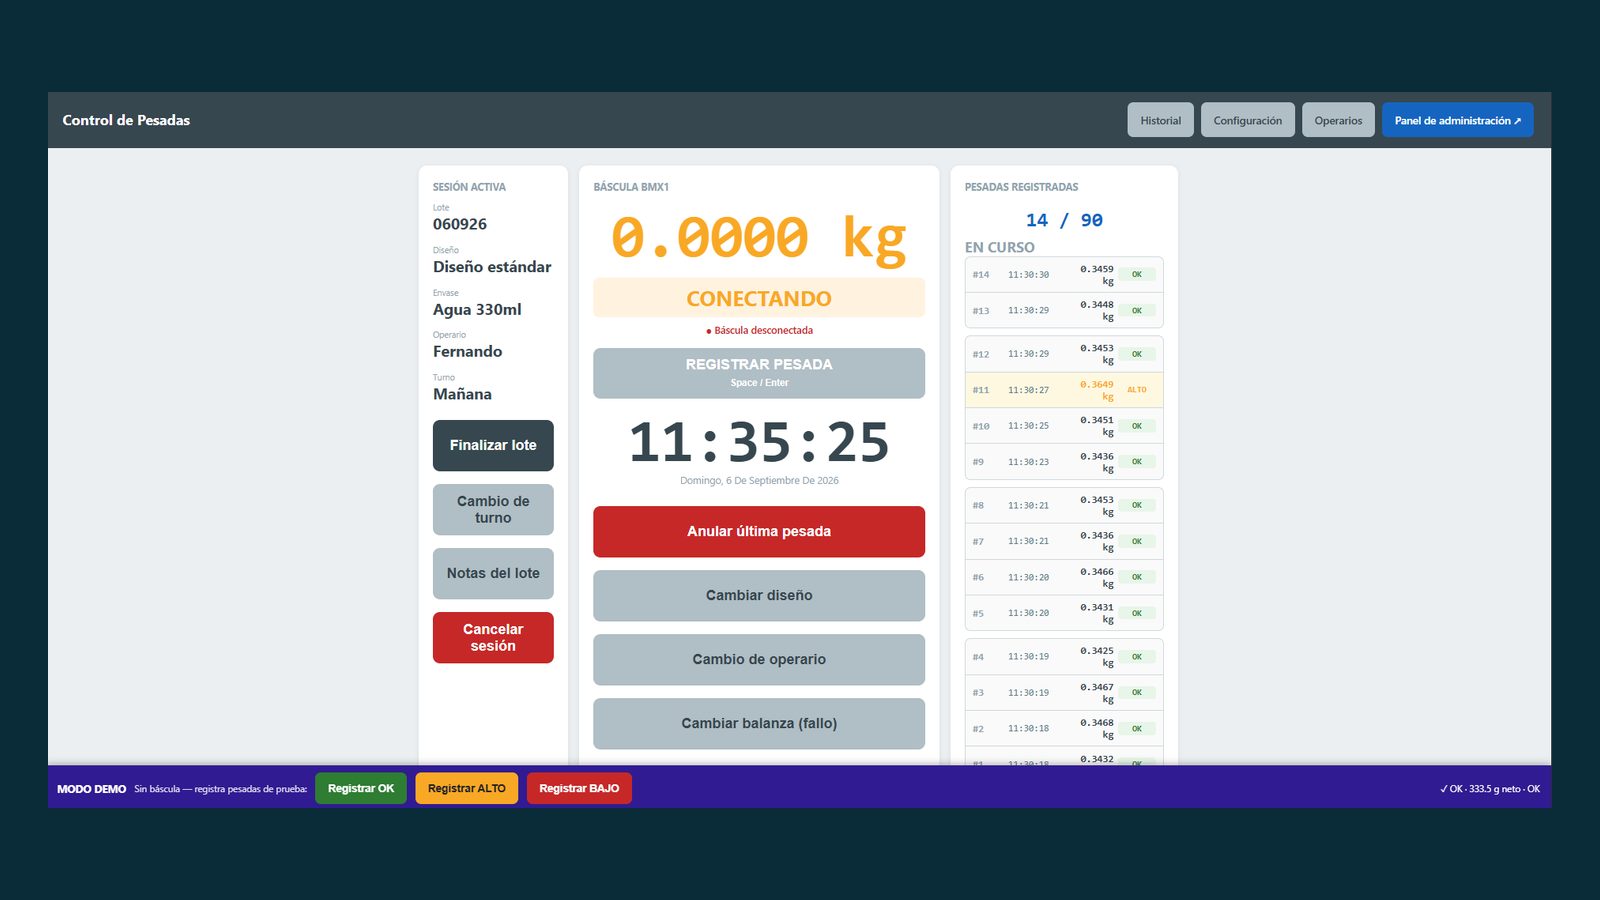This screenshot has height=900, width=1600.
Task: Select weighing row #3
Action: (x=1064, y=692)
